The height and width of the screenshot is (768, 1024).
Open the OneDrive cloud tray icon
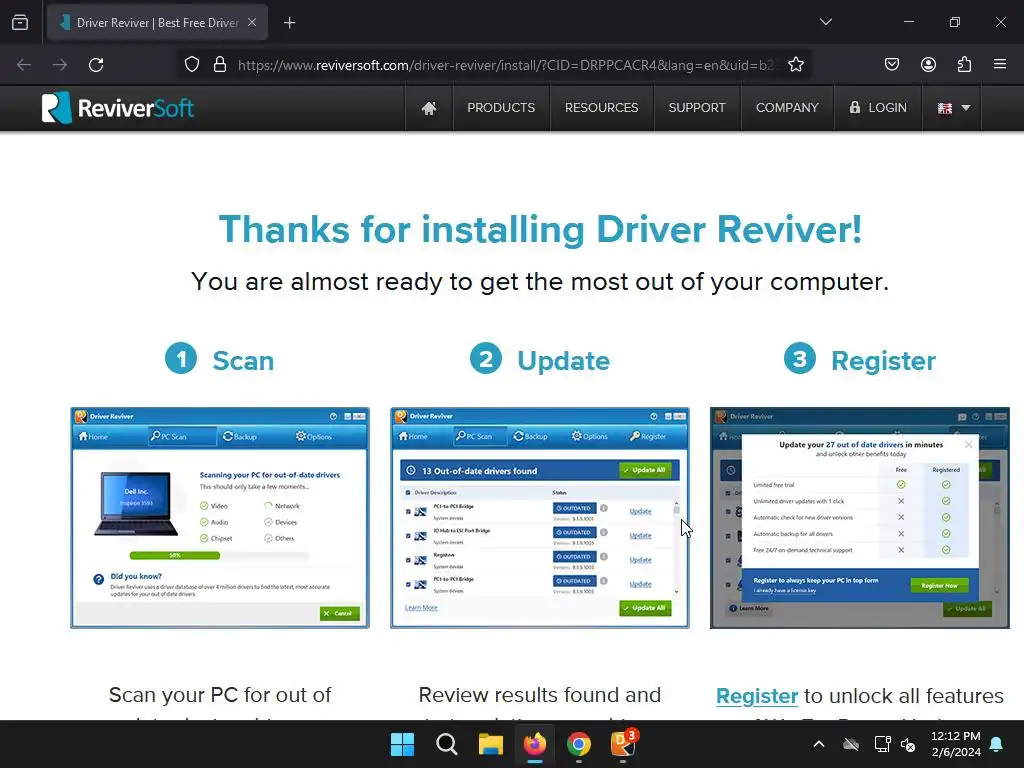point(850,744)
